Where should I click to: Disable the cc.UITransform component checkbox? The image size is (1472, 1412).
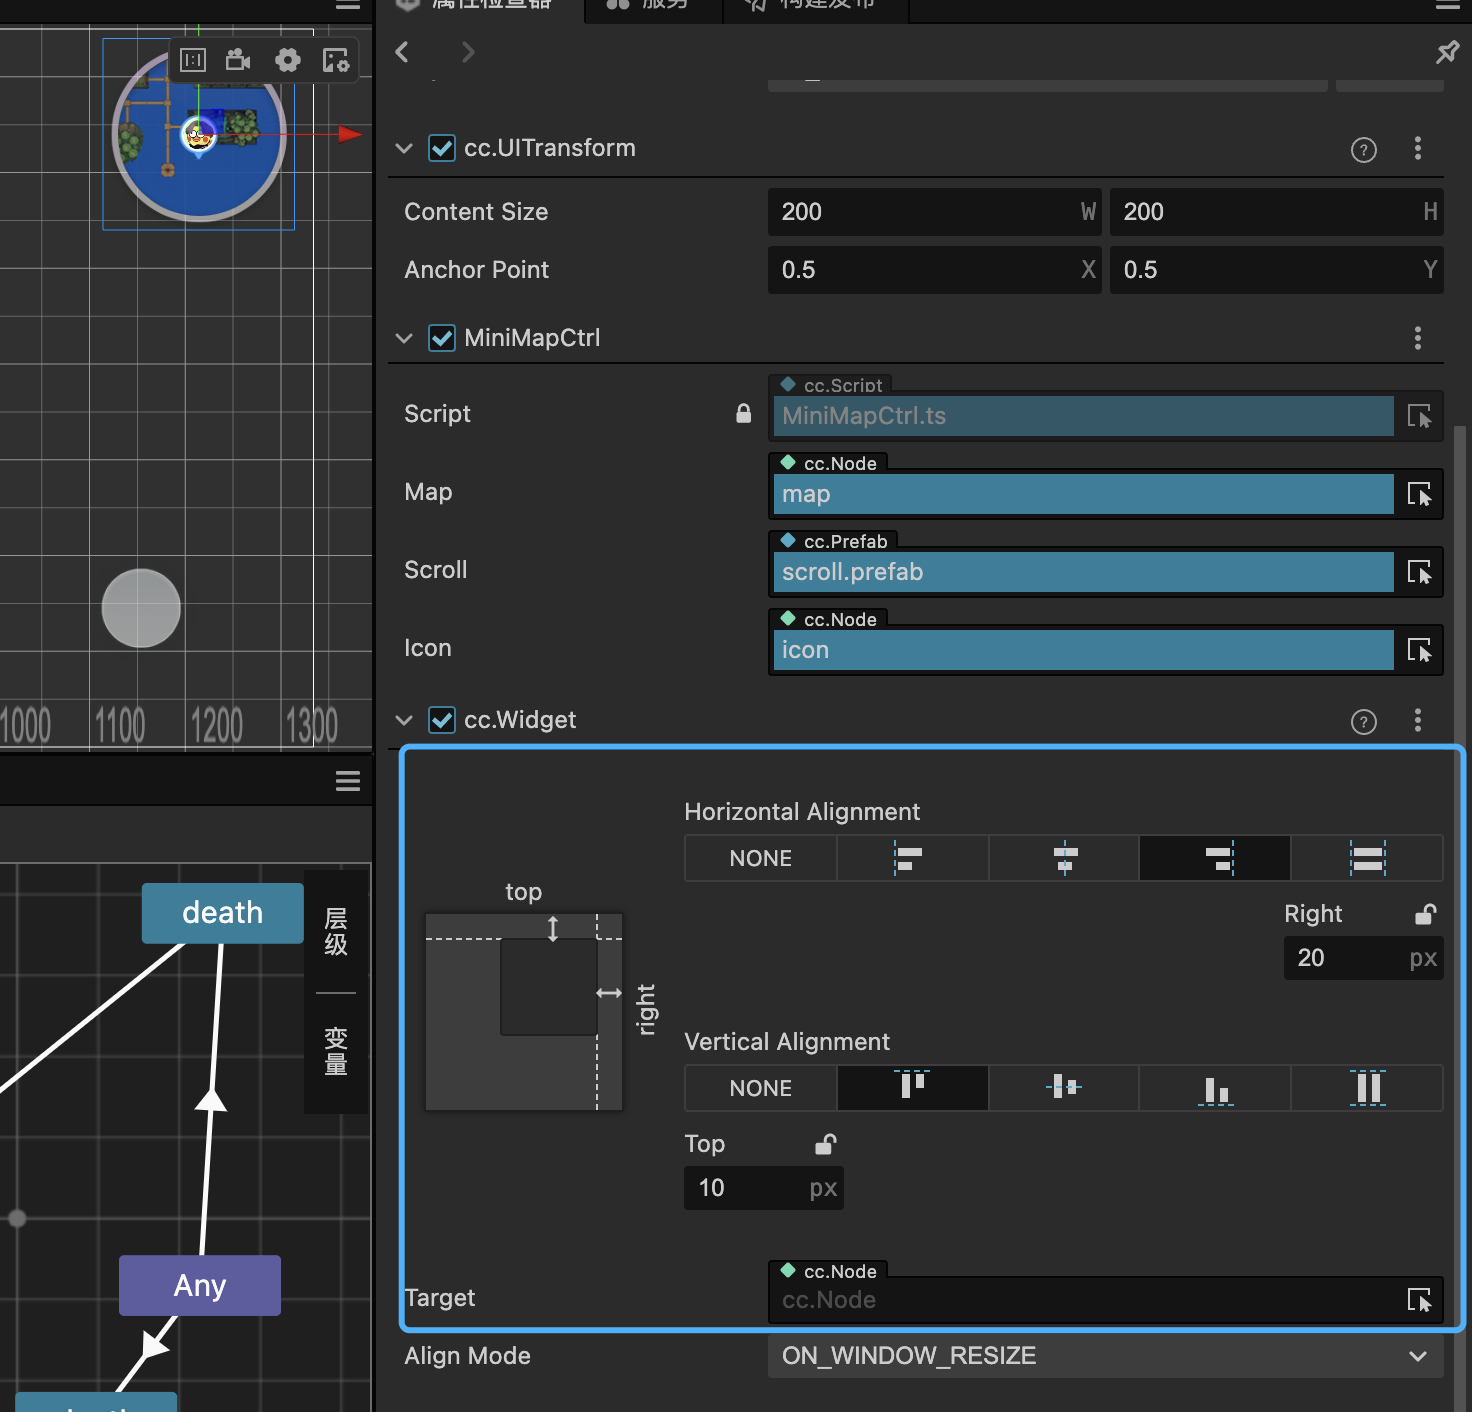[442, 147]
